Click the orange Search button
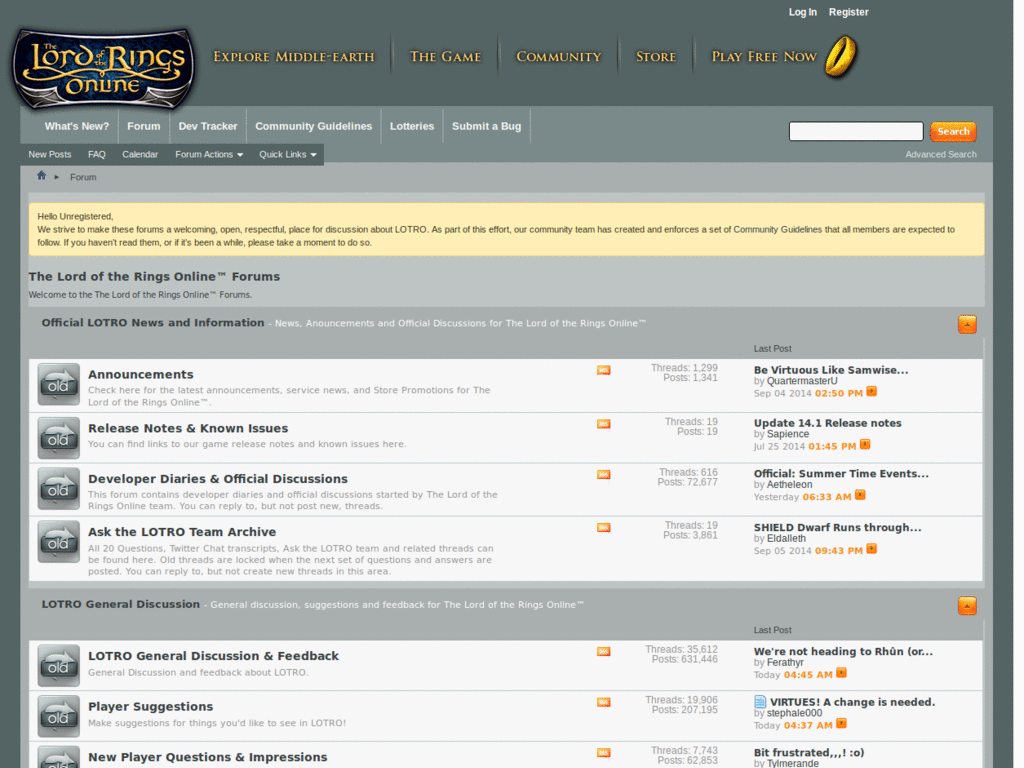Screen dimensions: 1024x768 point(953,131)
